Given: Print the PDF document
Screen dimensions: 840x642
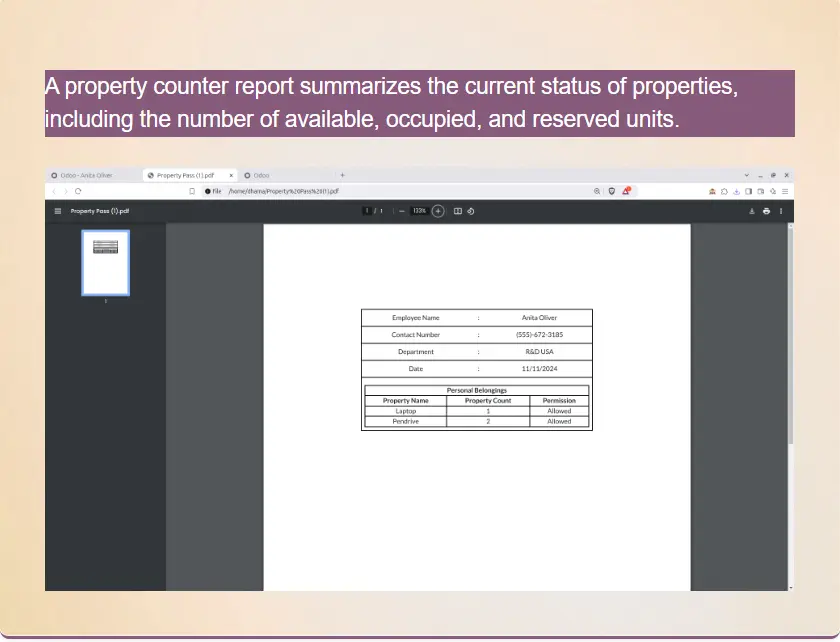Looking at the screenshot, I should pos(766,211).
